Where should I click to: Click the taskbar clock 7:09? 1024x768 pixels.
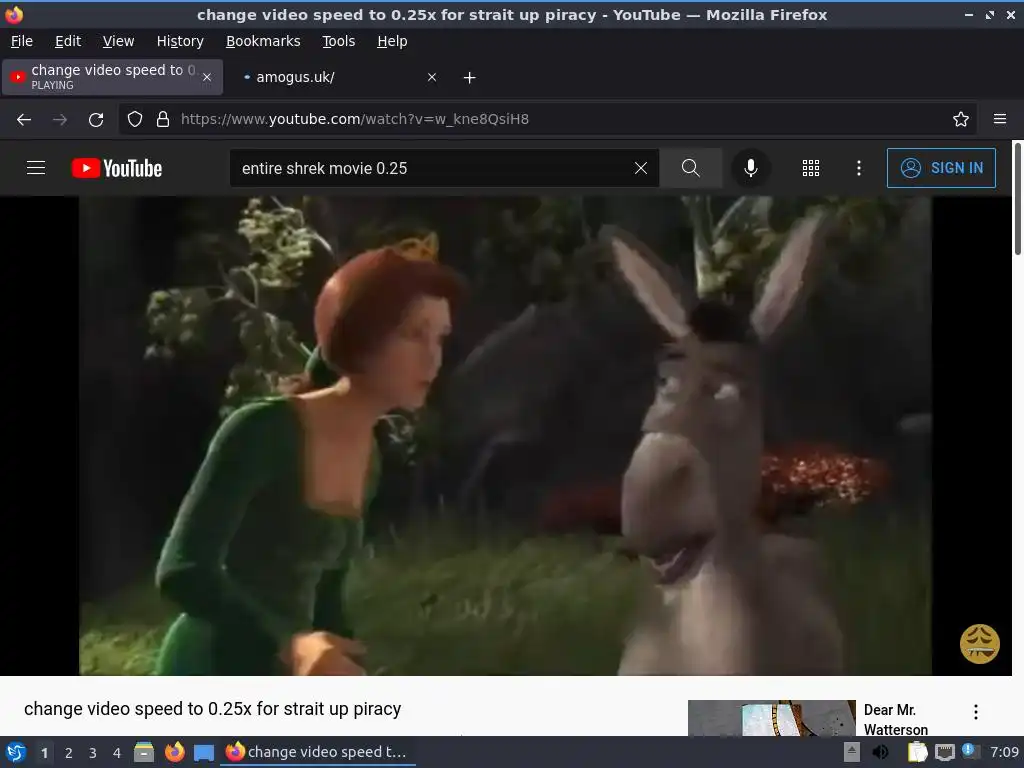tap(1004, 752)
